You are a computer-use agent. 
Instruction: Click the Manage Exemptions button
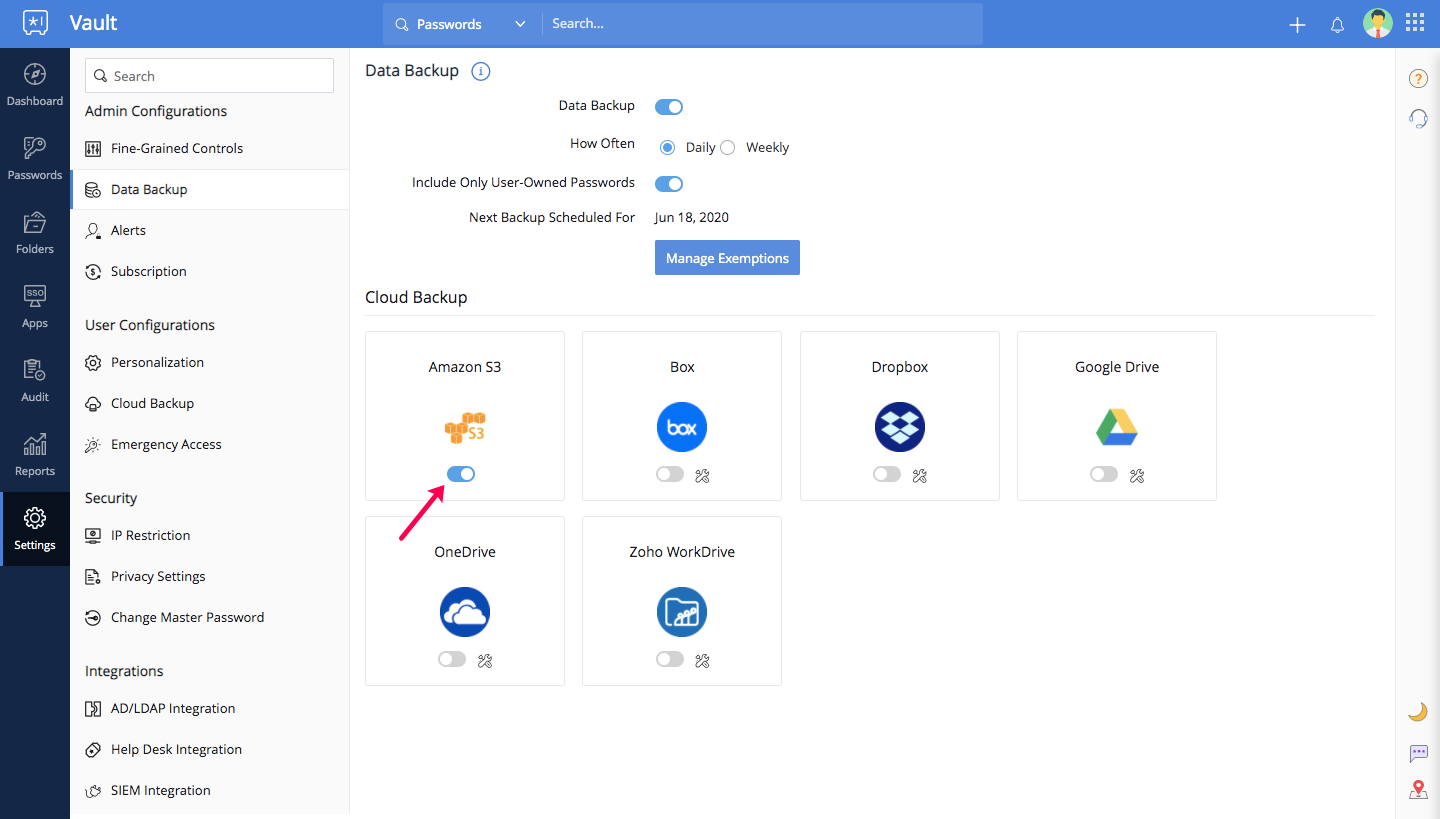pos(727,258)
